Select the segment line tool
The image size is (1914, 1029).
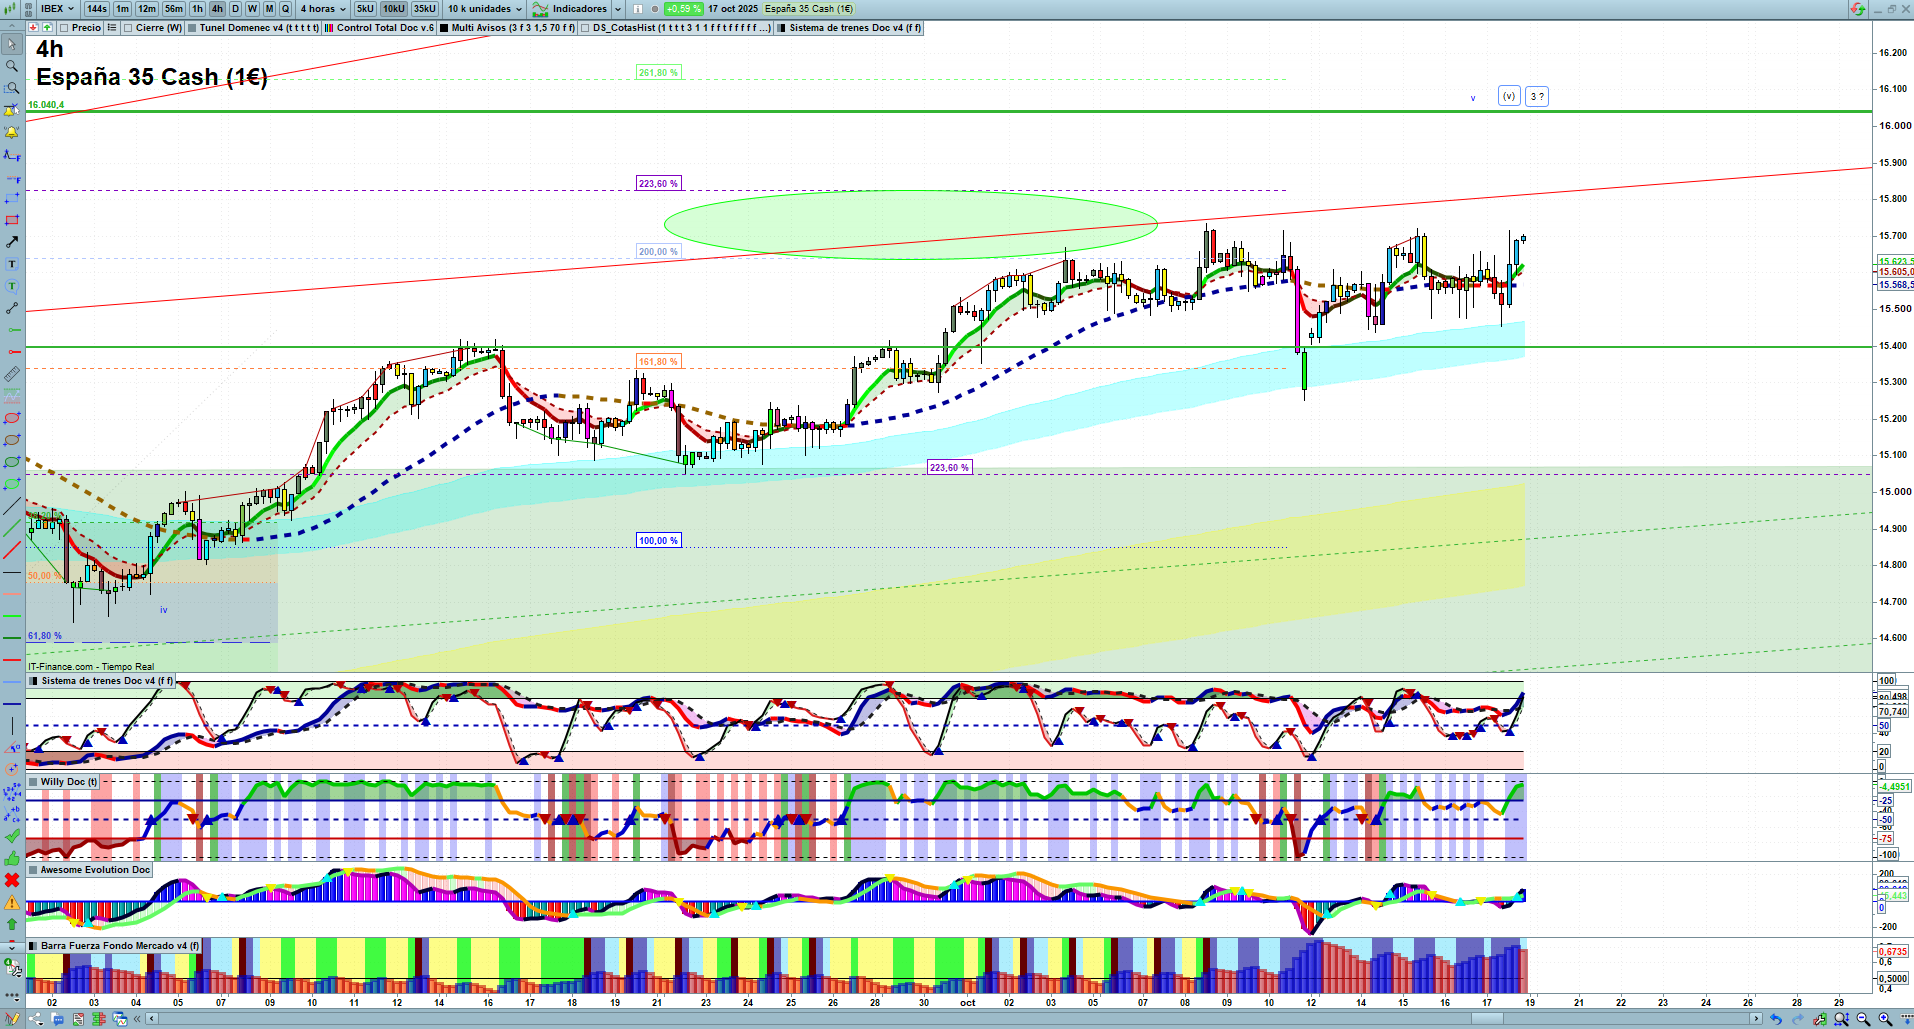(x=12, y=308)
